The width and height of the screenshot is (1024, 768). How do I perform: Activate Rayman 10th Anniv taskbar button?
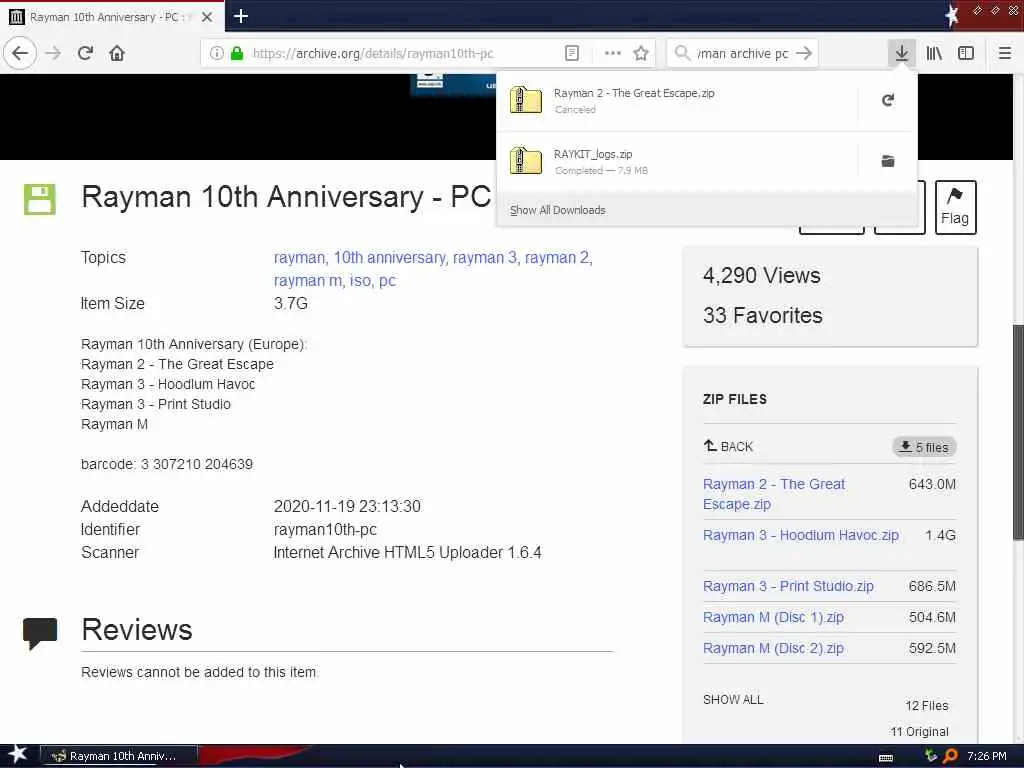tap(119, 756)
